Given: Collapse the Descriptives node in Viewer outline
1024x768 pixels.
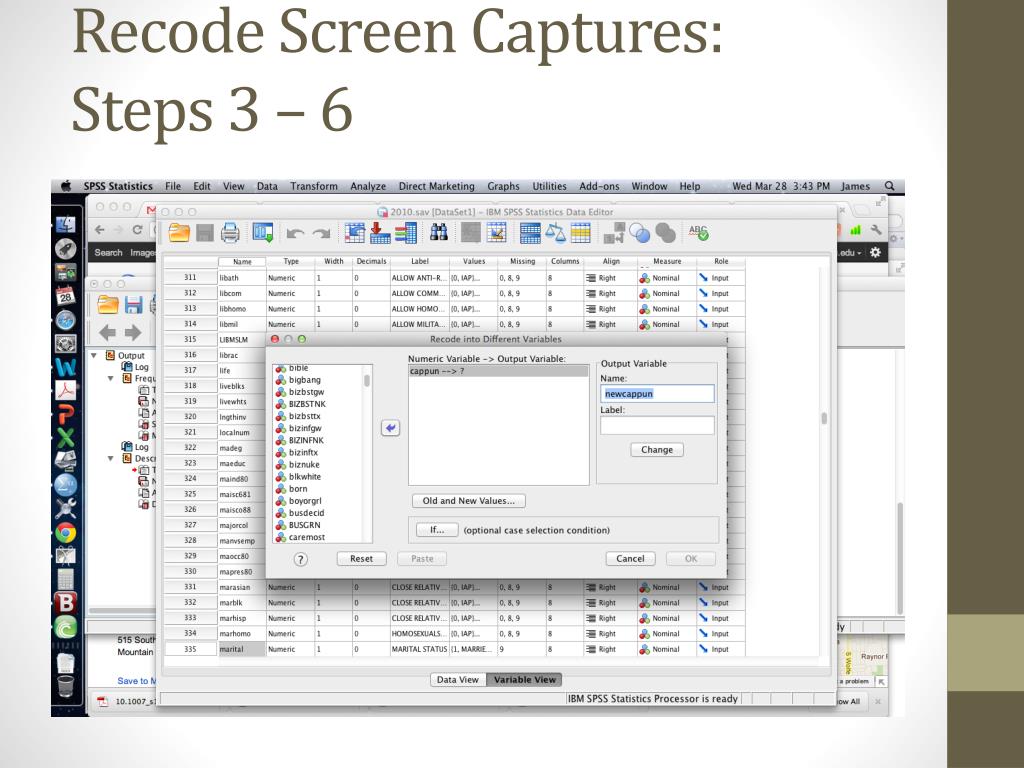Looking at the screenshot, I should (x=110, y=458).
